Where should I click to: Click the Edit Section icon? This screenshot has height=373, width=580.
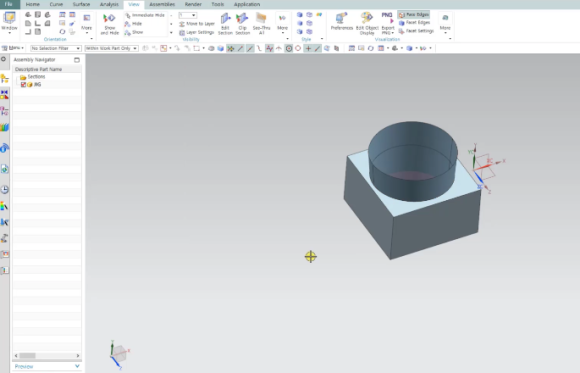(x=225, y=24)
